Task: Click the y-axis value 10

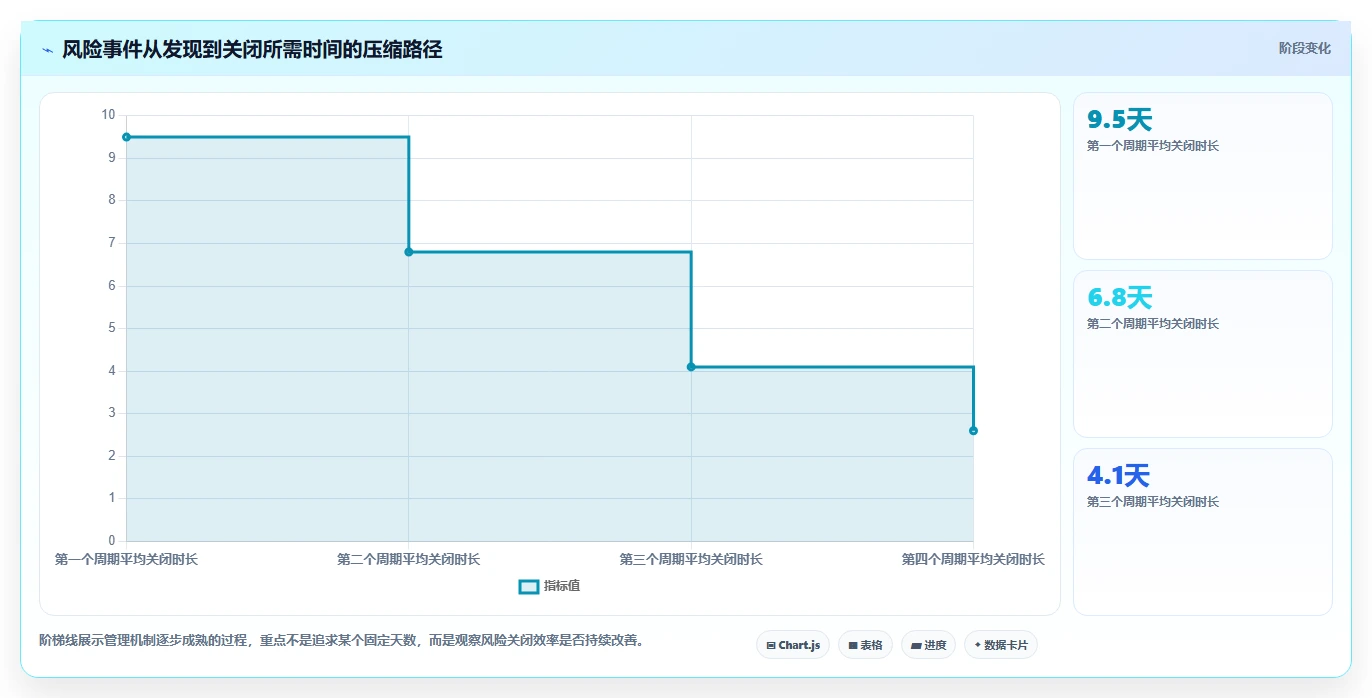Action: 108,115
